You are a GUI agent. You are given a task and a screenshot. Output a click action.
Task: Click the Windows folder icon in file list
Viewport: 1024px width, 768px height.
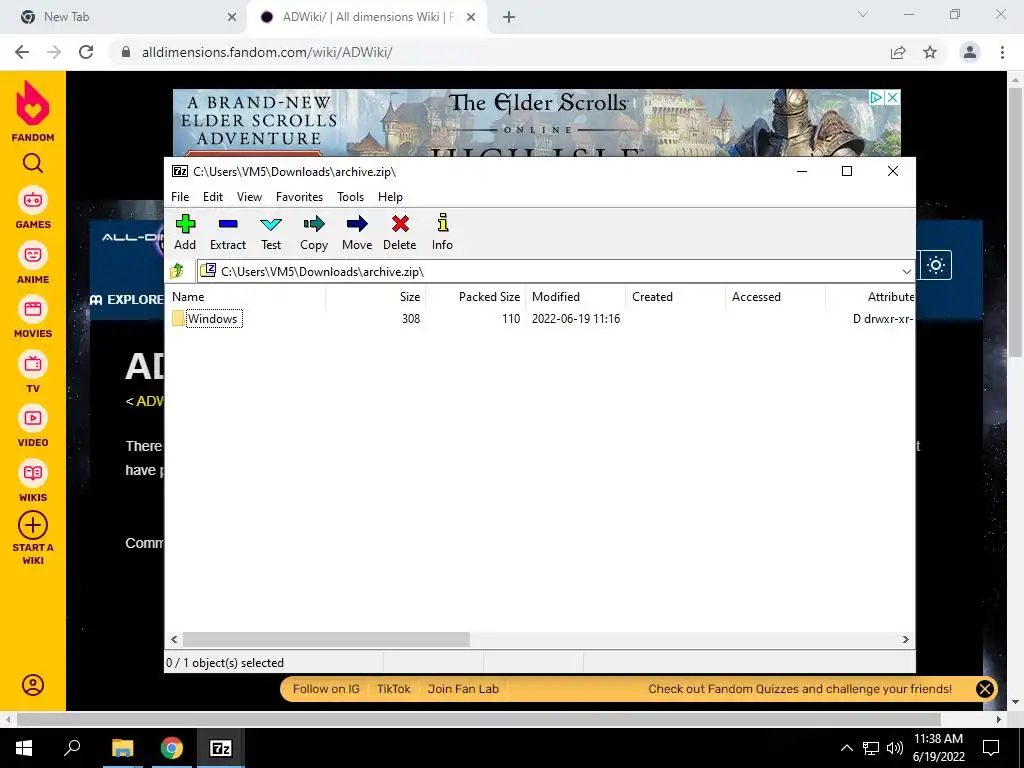(x=178, y=319)
